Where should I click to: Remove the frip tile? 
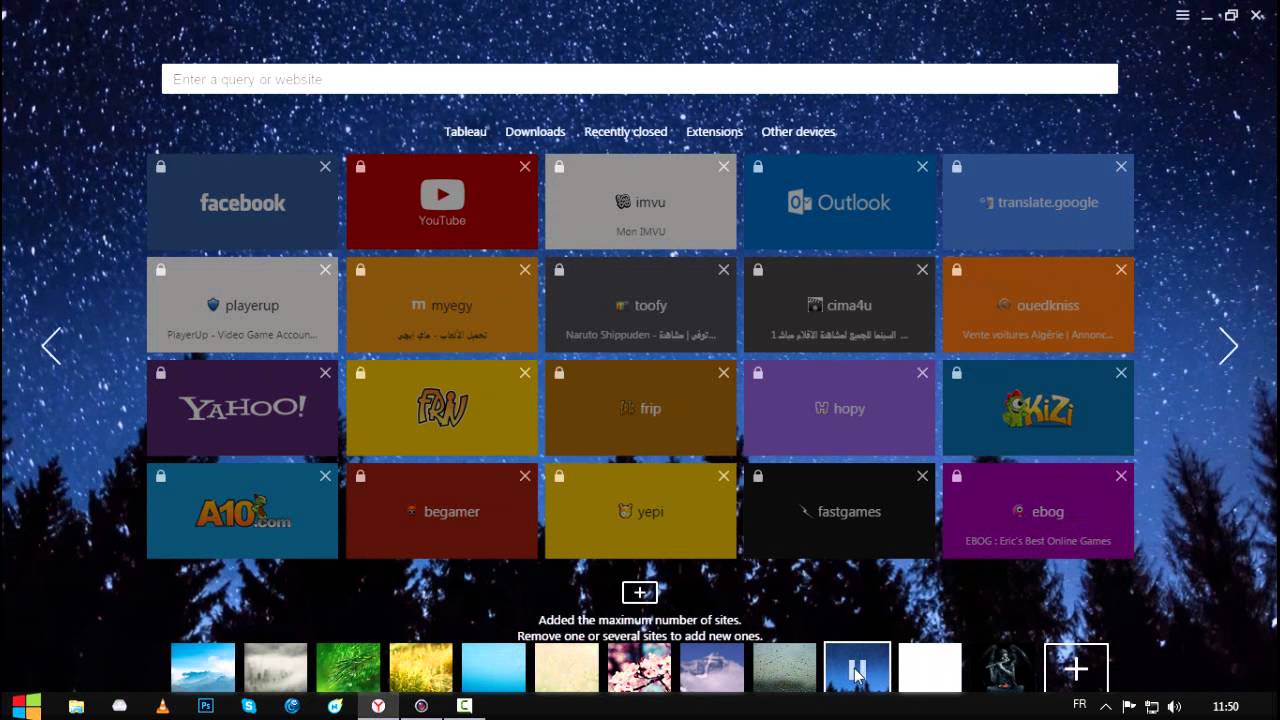coord(723,373)
